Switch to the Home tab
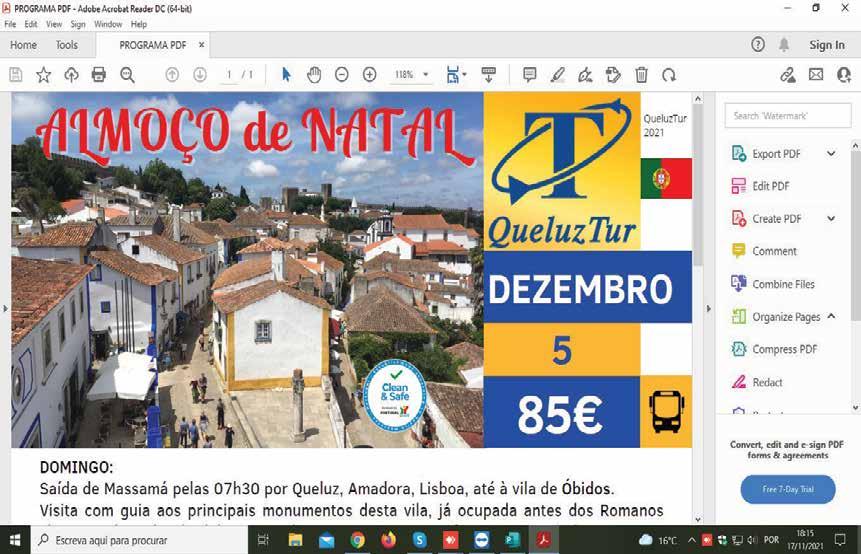 (23, 45)
